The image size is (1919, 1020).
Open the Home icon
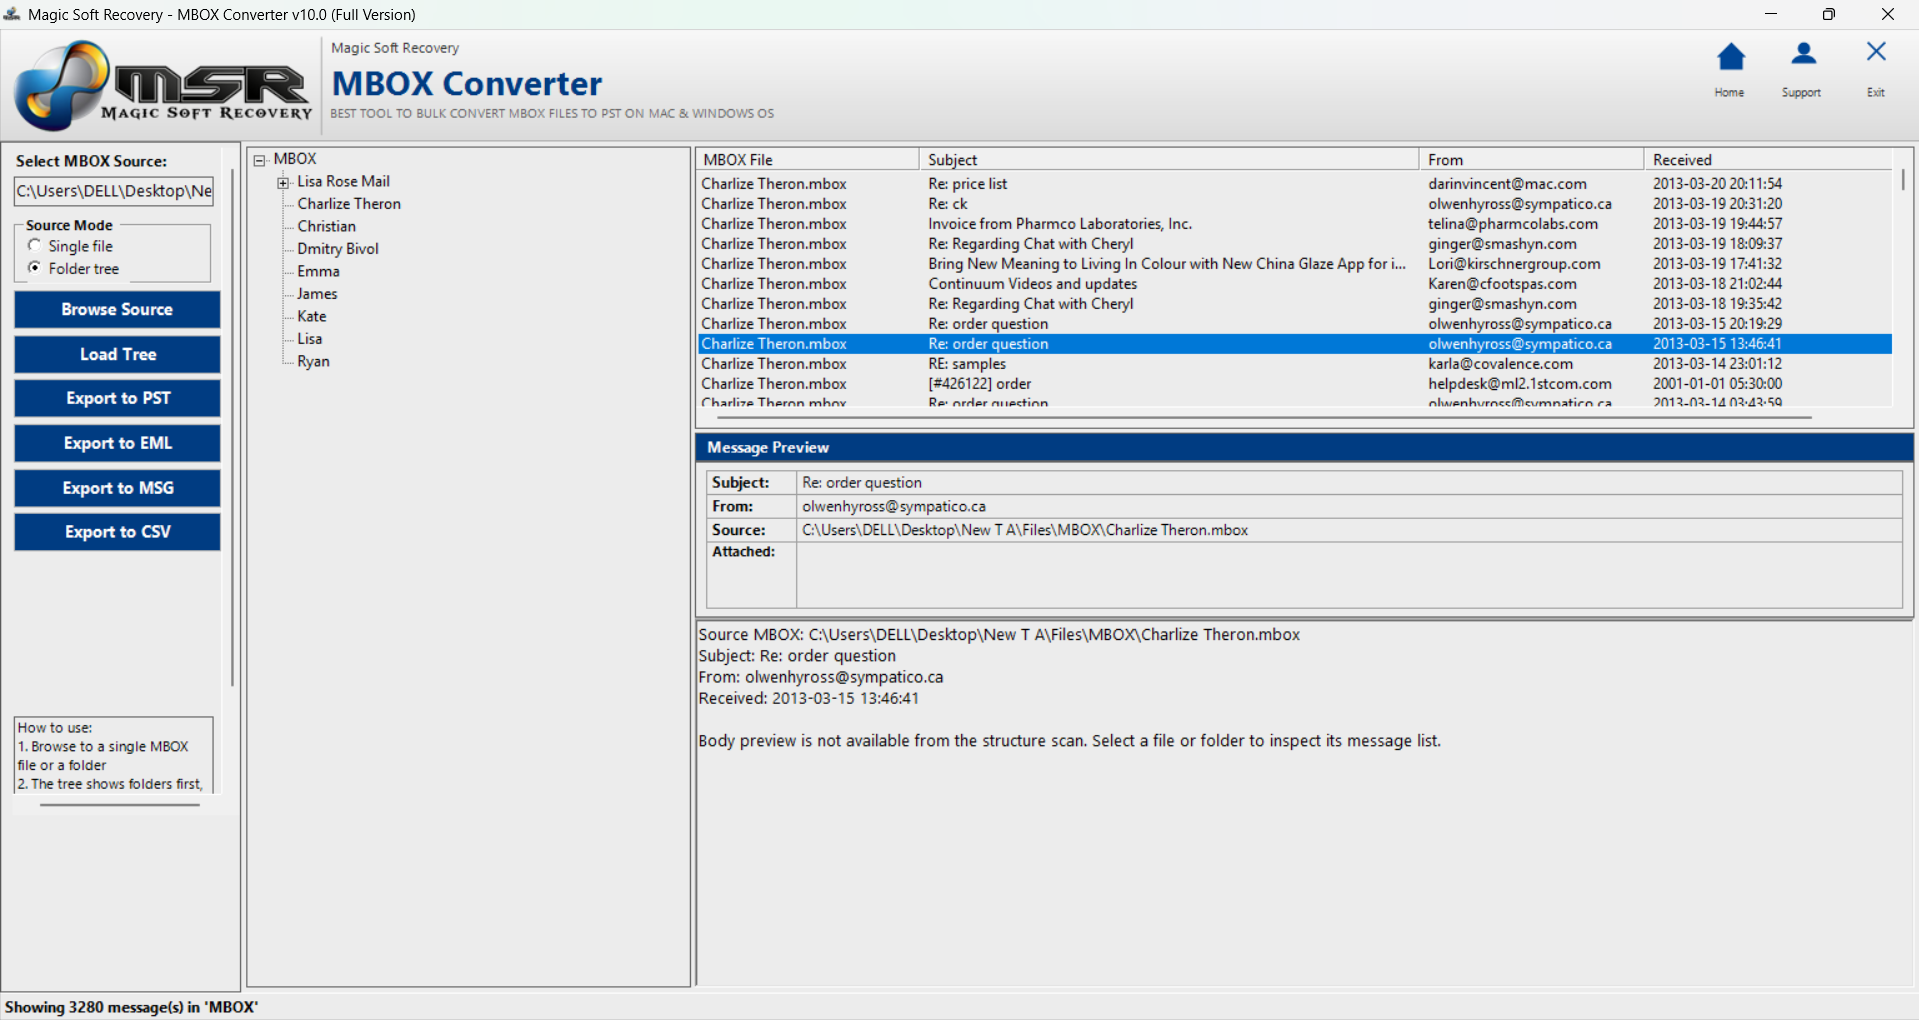coord(1730,58)
